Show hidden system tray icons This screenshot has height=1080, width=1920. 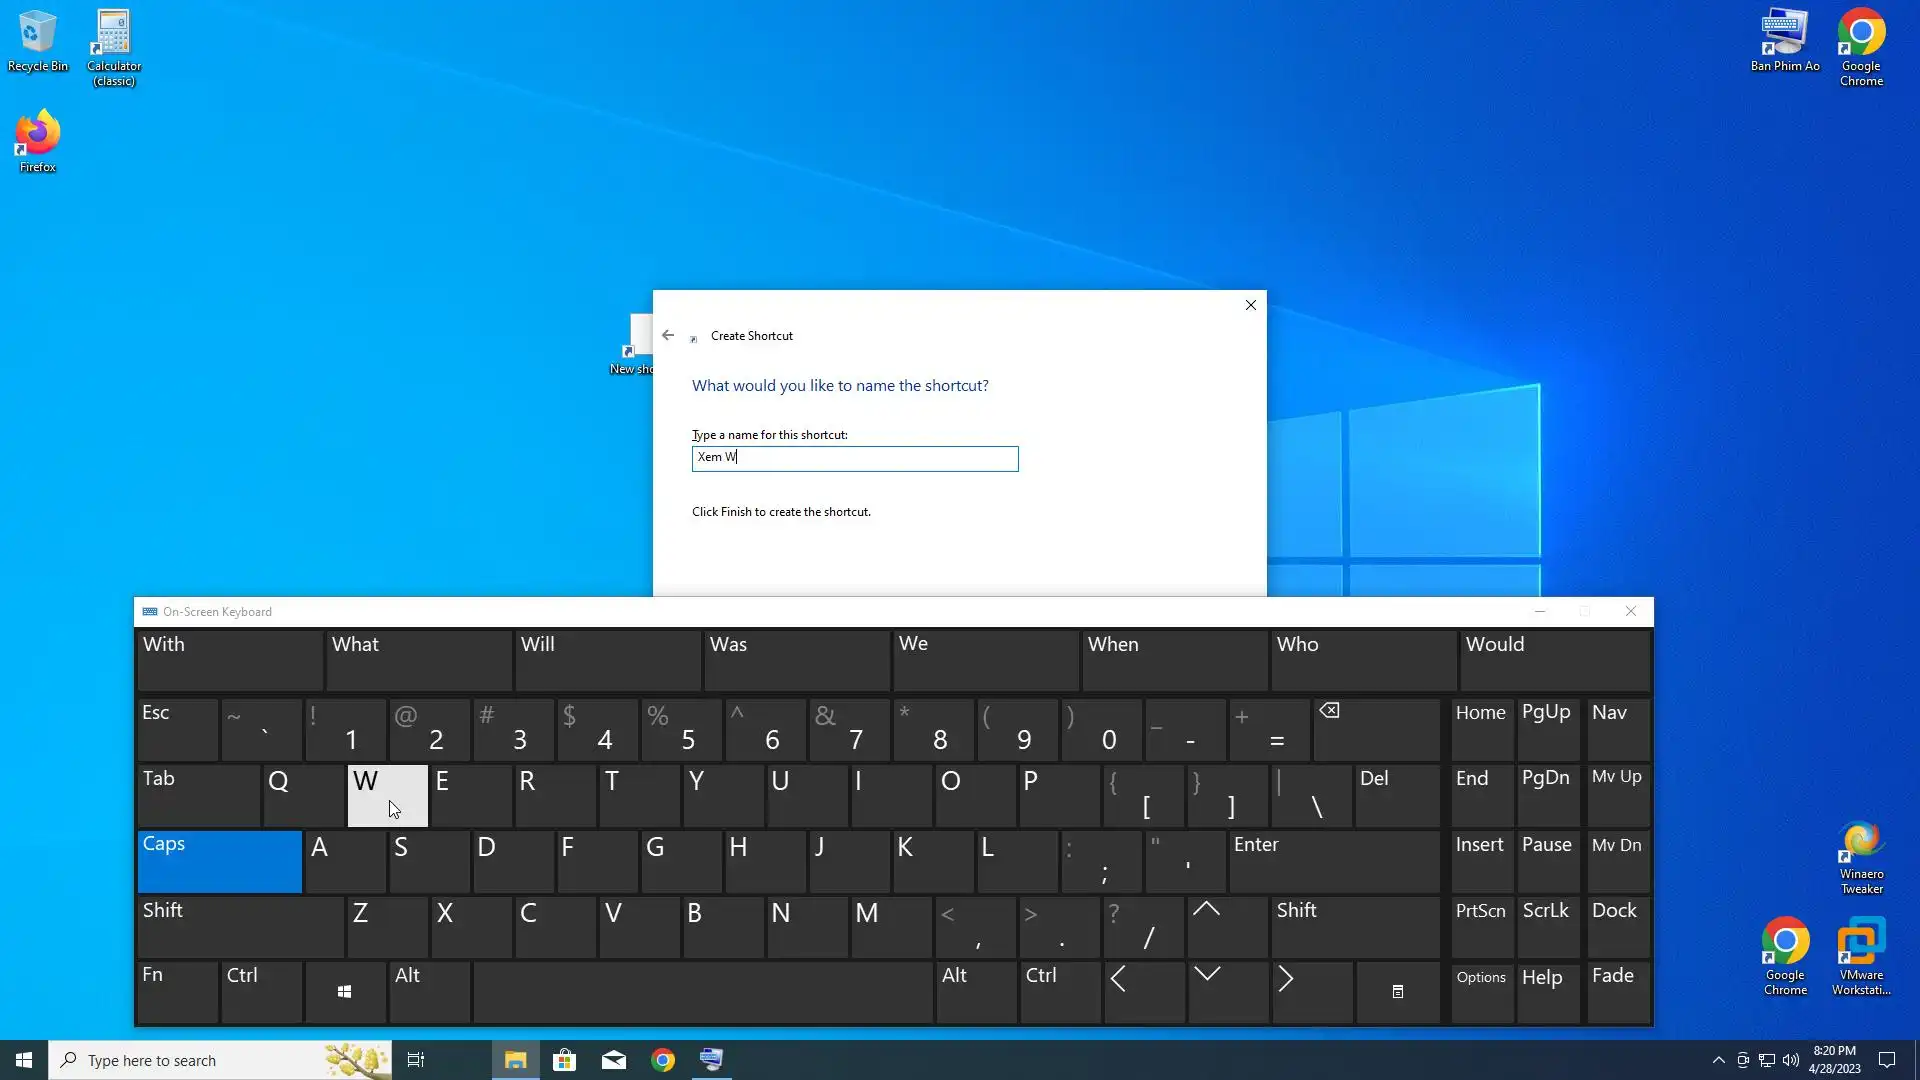tap(1718, 1060)
